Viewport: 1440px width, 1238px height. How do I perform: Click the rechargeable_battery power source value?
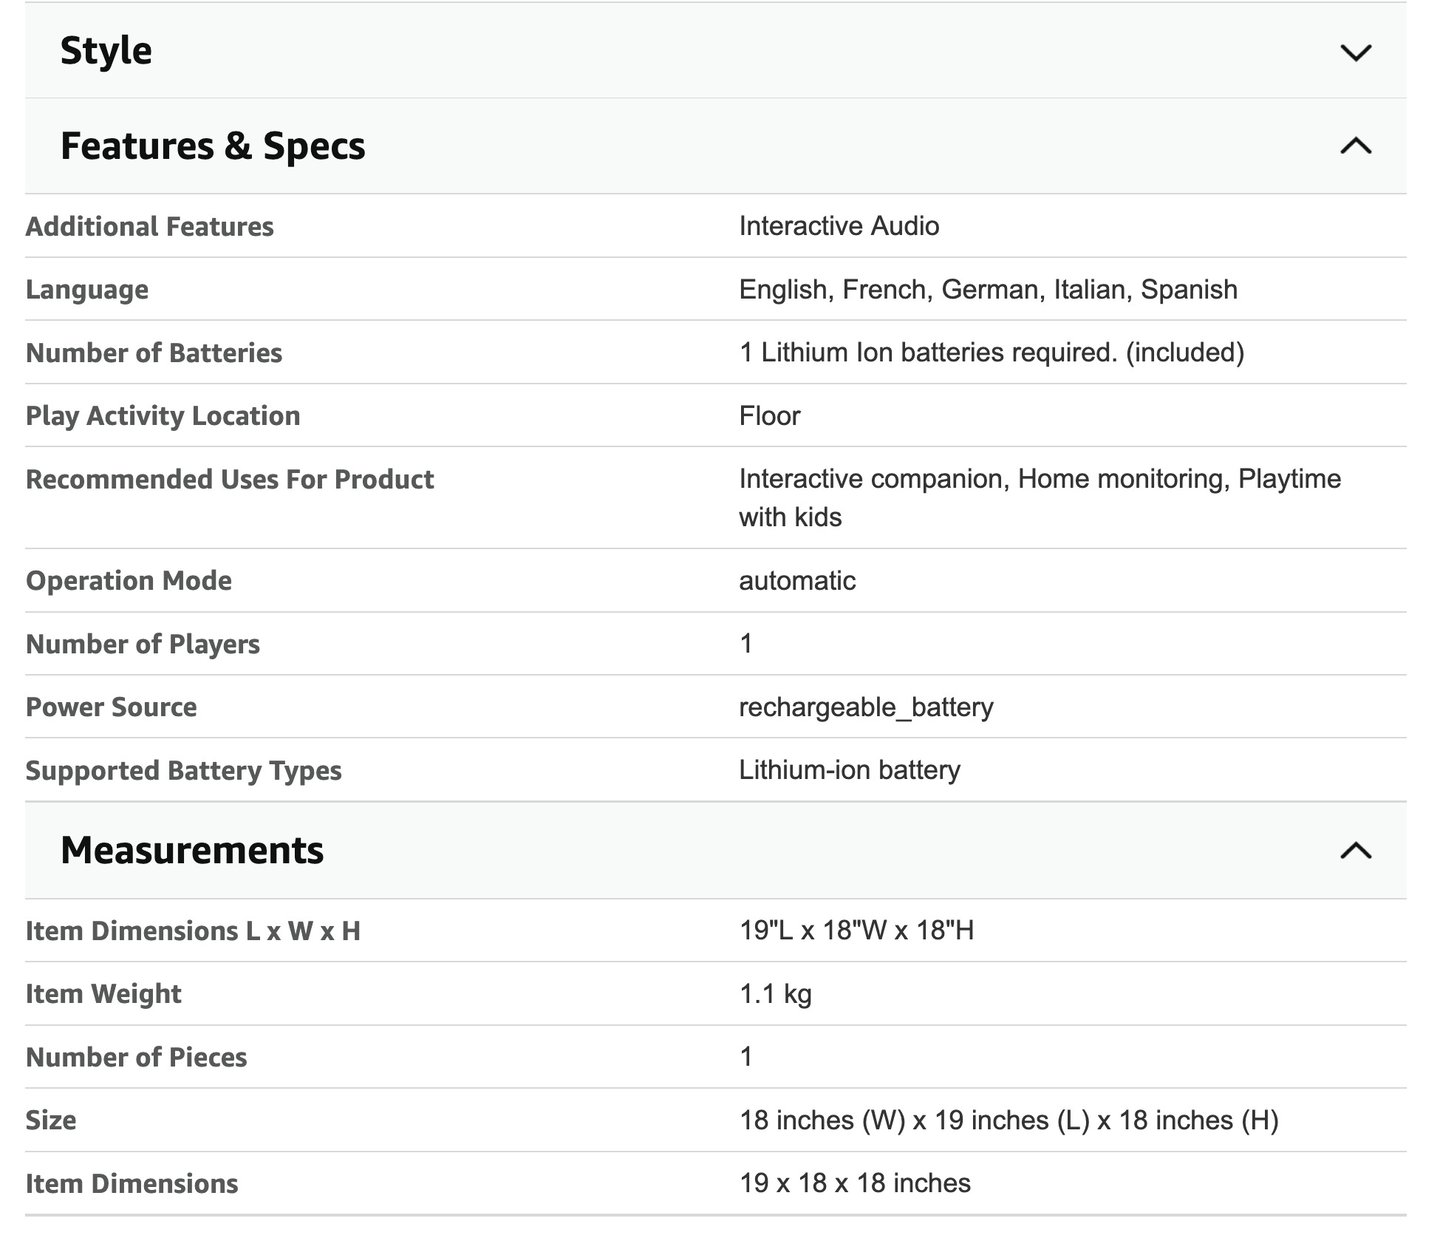click(866, 707)
